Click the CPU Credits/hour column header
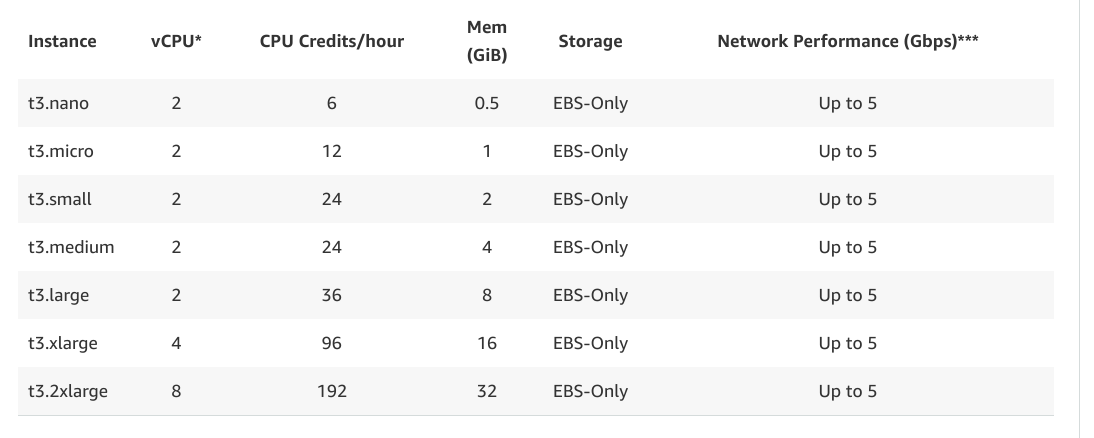The height and width of the screenshot is (438, 1094). 331,41
